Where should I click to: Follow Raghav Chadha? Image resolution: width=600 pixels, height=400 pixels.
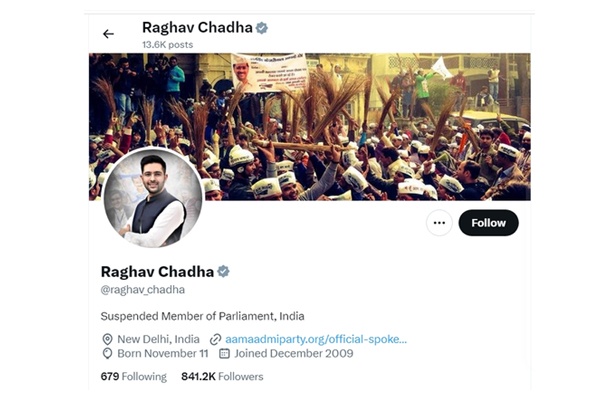click(x=488, y=223)
